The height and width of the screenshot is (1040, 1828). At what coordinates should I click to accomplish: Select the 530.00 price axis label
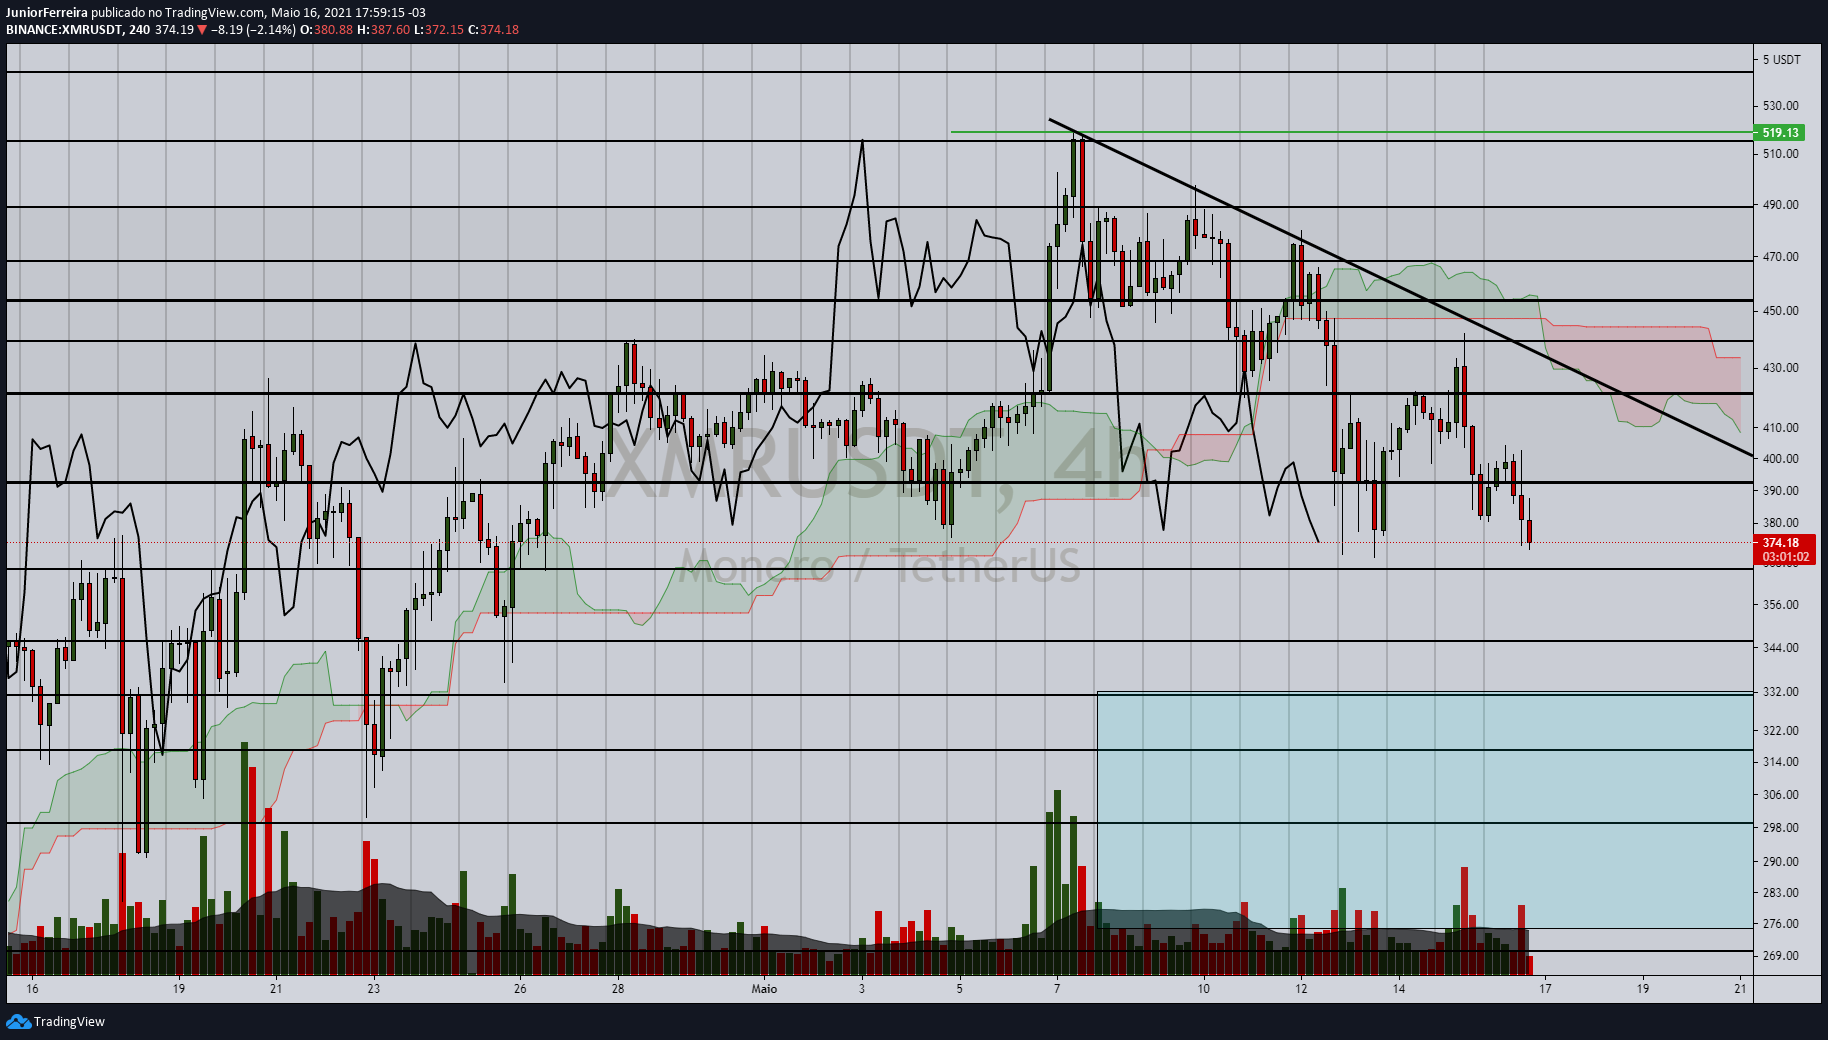point(1780,105)
